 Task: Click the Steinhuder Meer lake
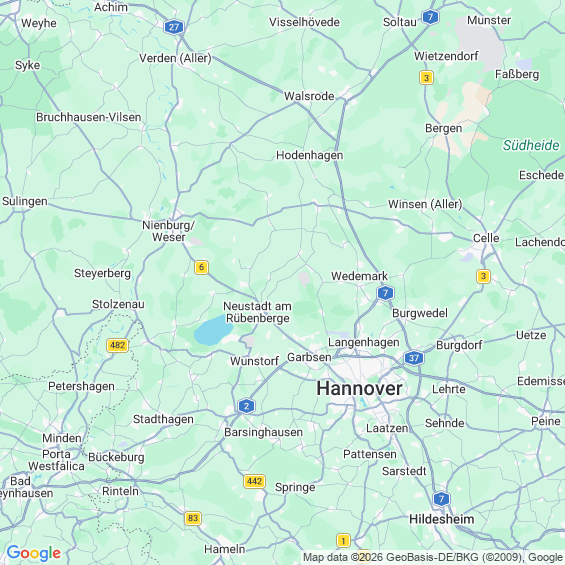coord(213,330)
